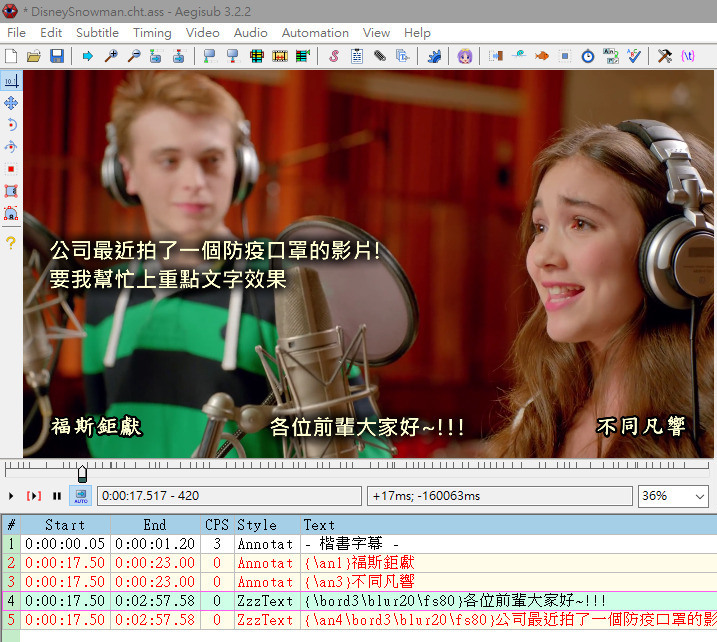Open the Fonts Collector icon
Screen dimensions: 717x642
[402, 56]
